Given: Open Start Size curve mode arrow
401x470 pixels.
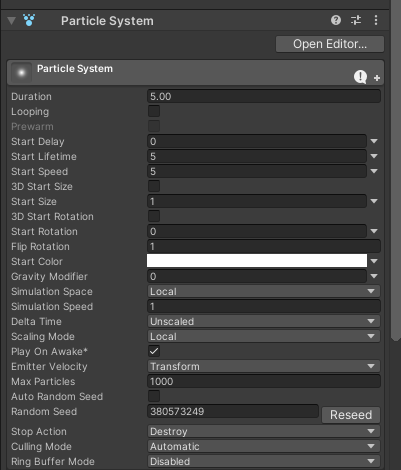Looking at the screenshot, I should (x=374, y=201).
